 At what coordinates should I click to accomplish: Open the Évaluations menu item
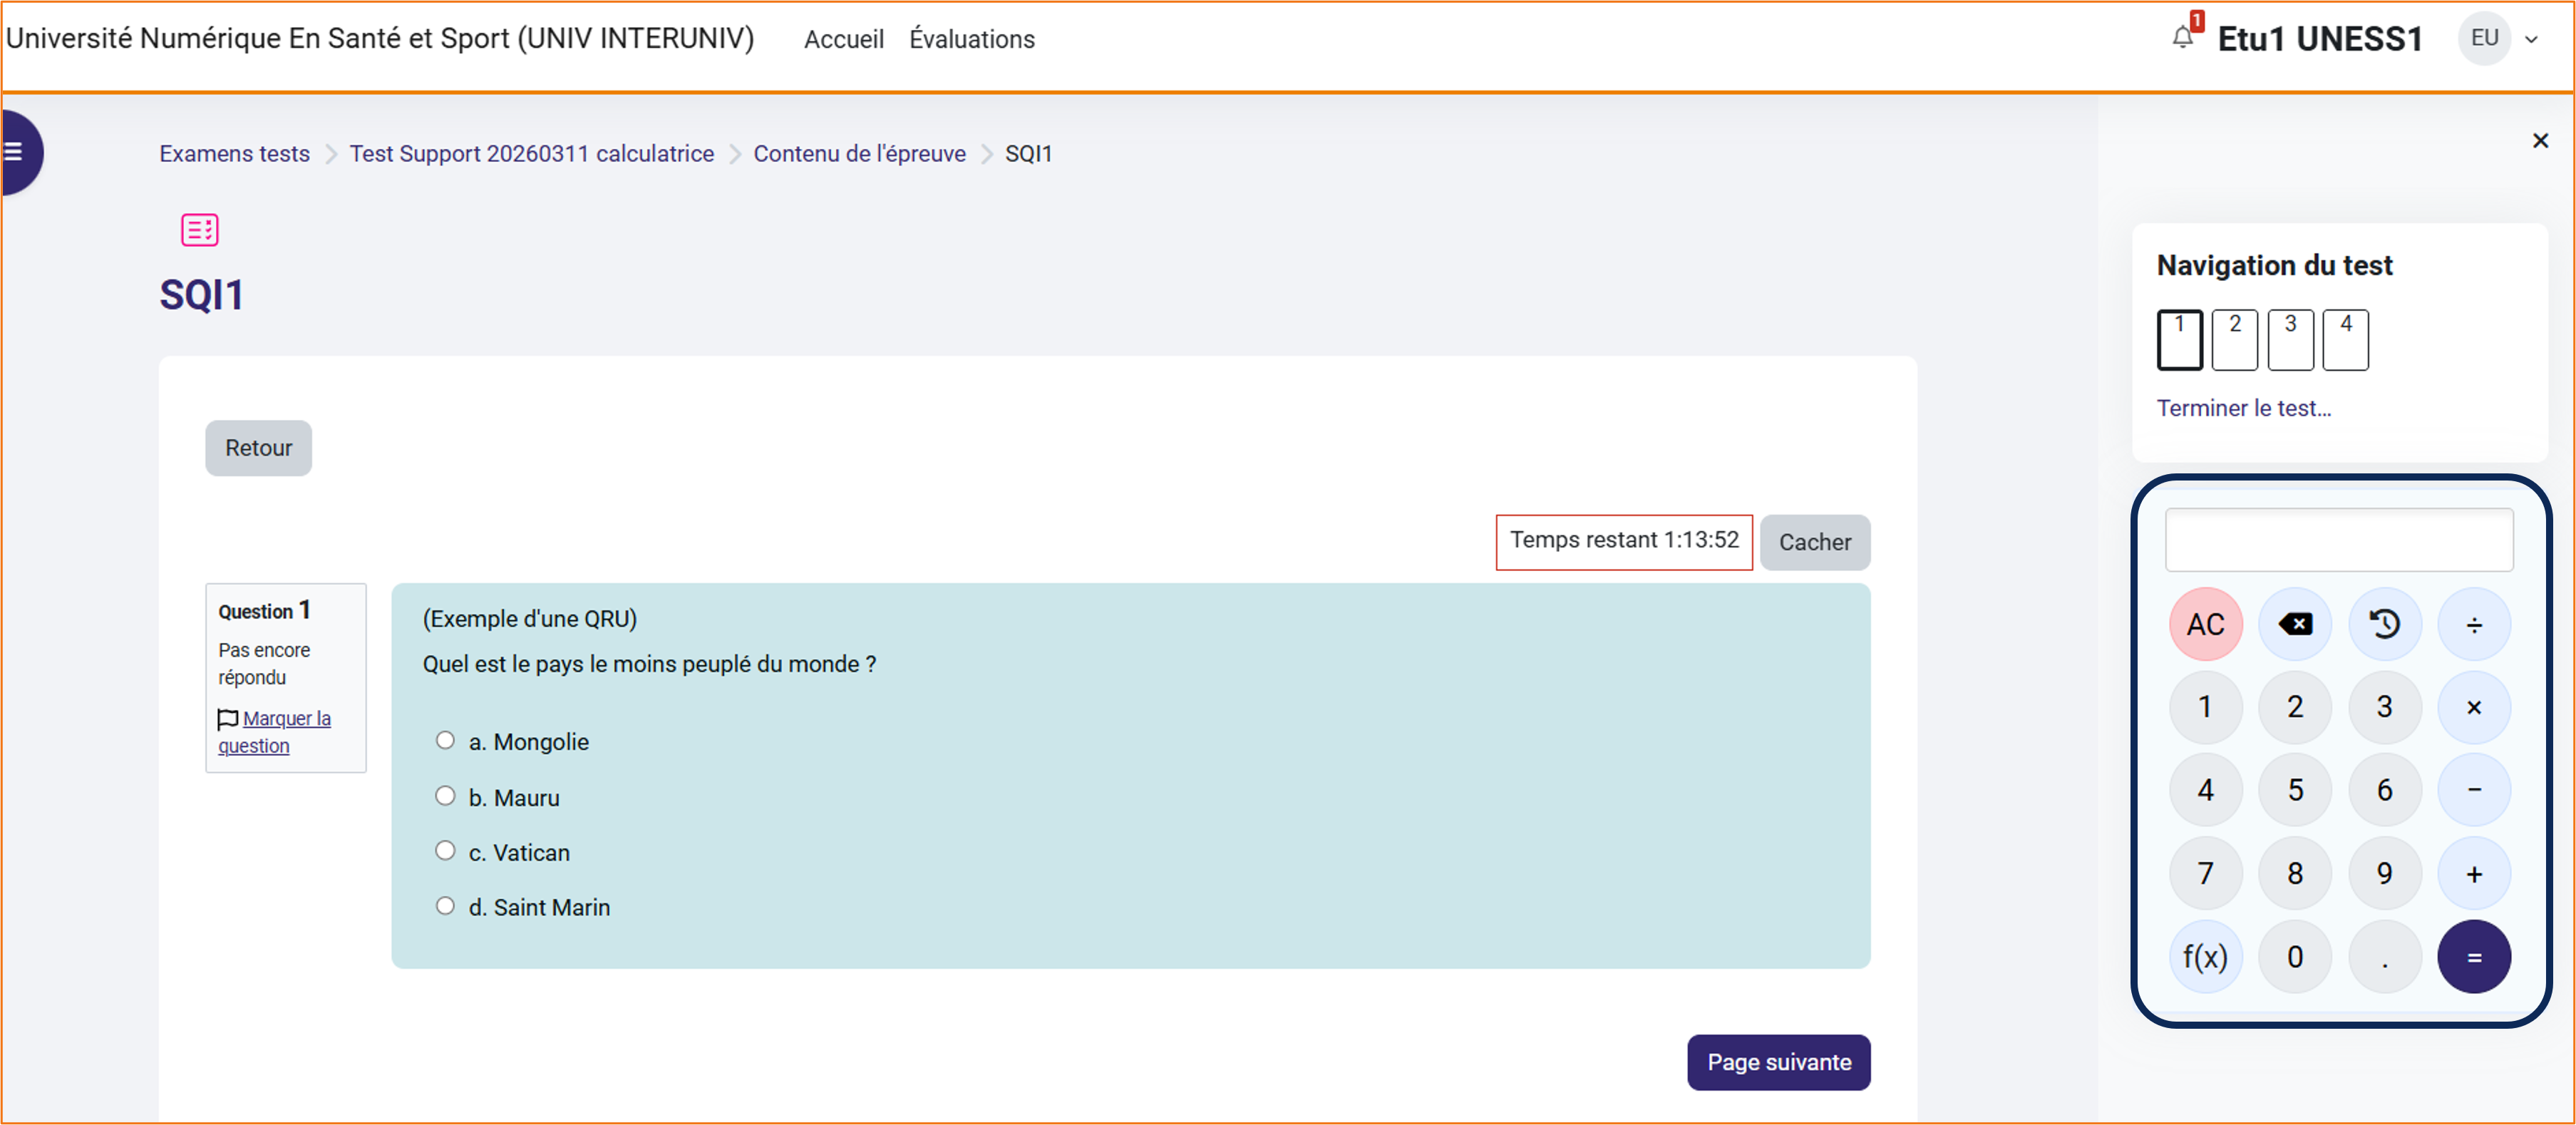coord(971,40)
